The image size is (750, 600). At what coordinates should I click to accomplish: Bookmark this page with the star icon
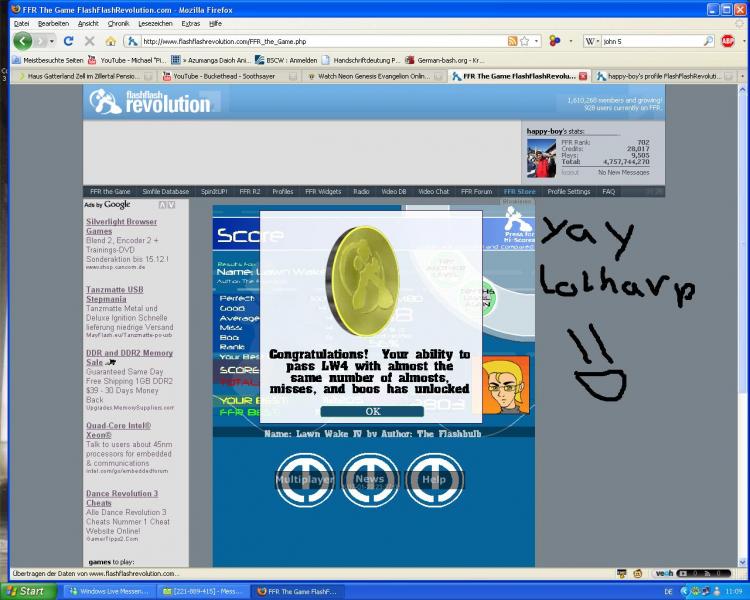(x=525, y=41)
